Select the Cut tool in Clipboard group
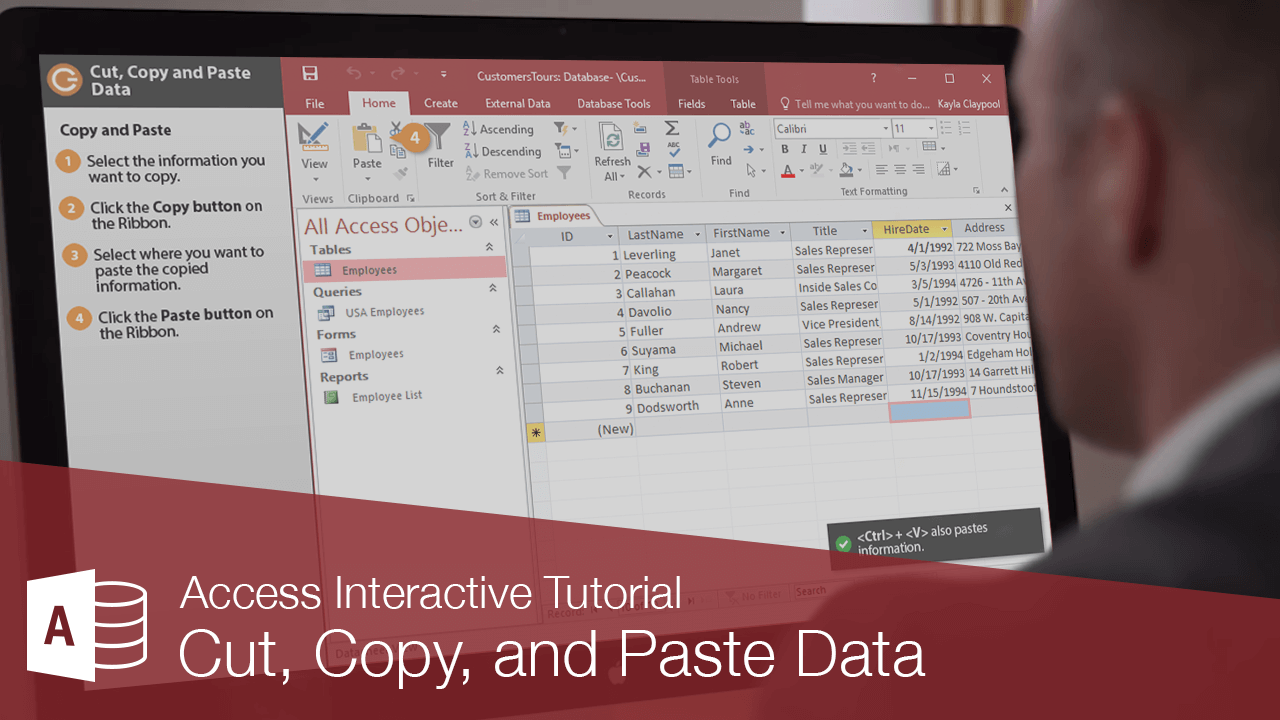Viewport: 1280px width, 720px height. pos(395,129)
